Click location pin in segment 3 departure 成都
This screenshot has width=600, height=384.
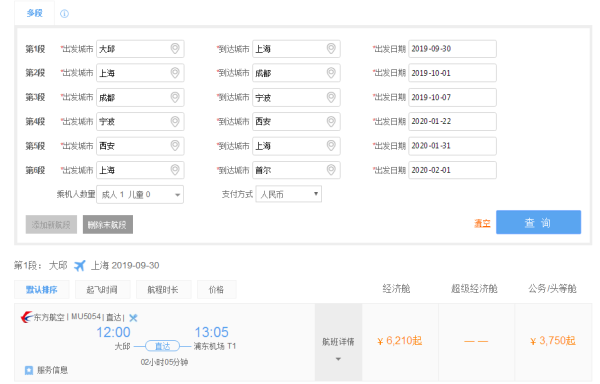tap(175, 97)
